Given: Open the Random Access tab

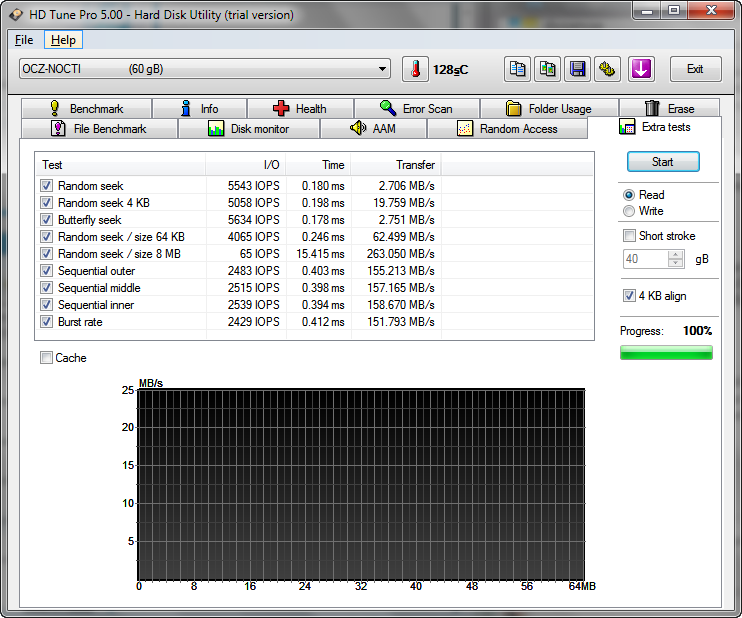Looking at the screenshot, I should point(507,129).
